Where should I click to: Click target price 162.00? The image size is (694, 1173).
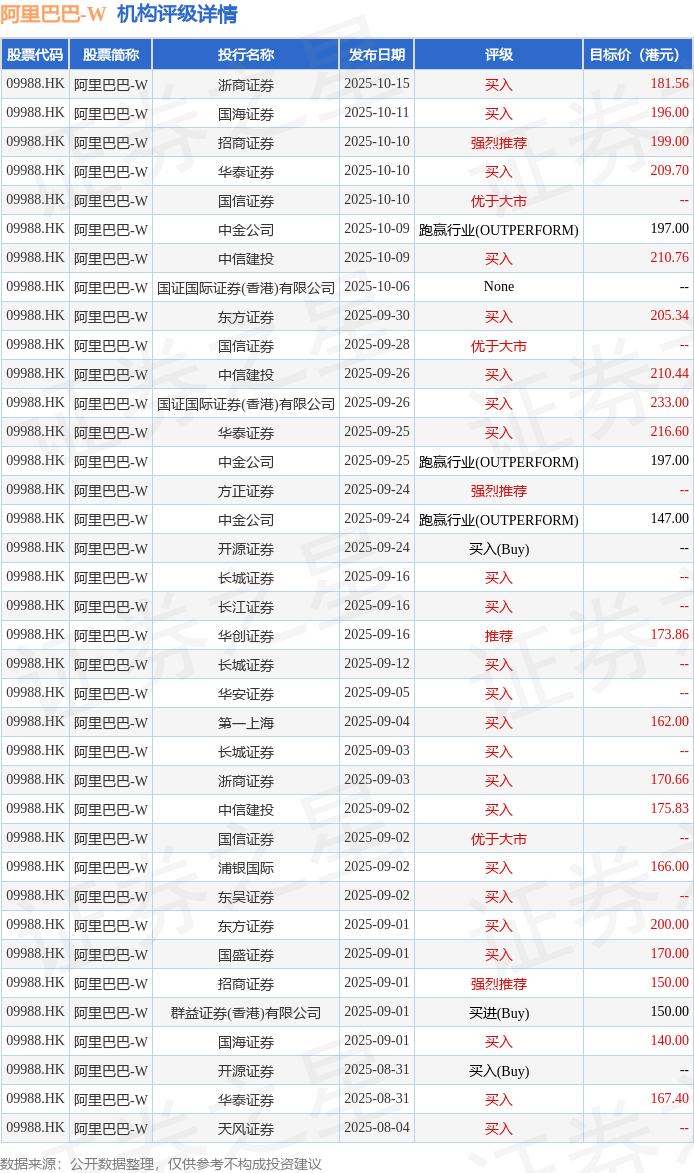[669, 722]
